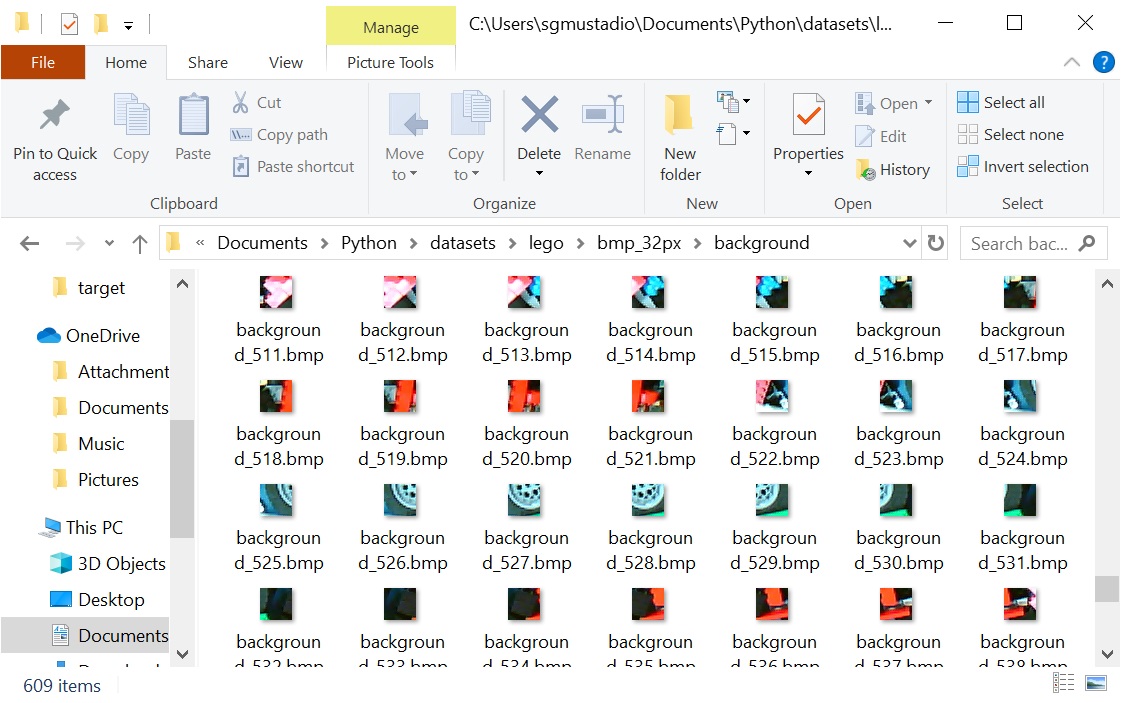Create a New folder
The image size is (1121, 703).
[x=679, y=135]
